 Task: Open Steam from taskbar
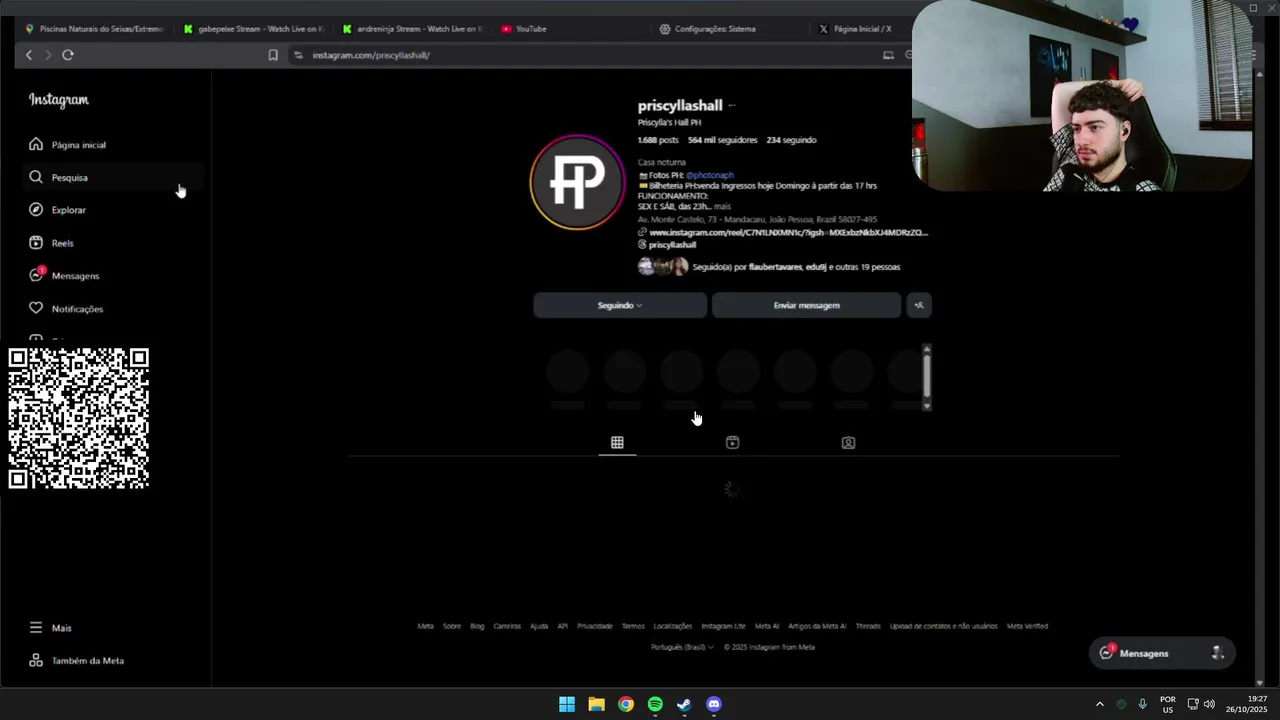pyautogui.click(x=684, y=704)
